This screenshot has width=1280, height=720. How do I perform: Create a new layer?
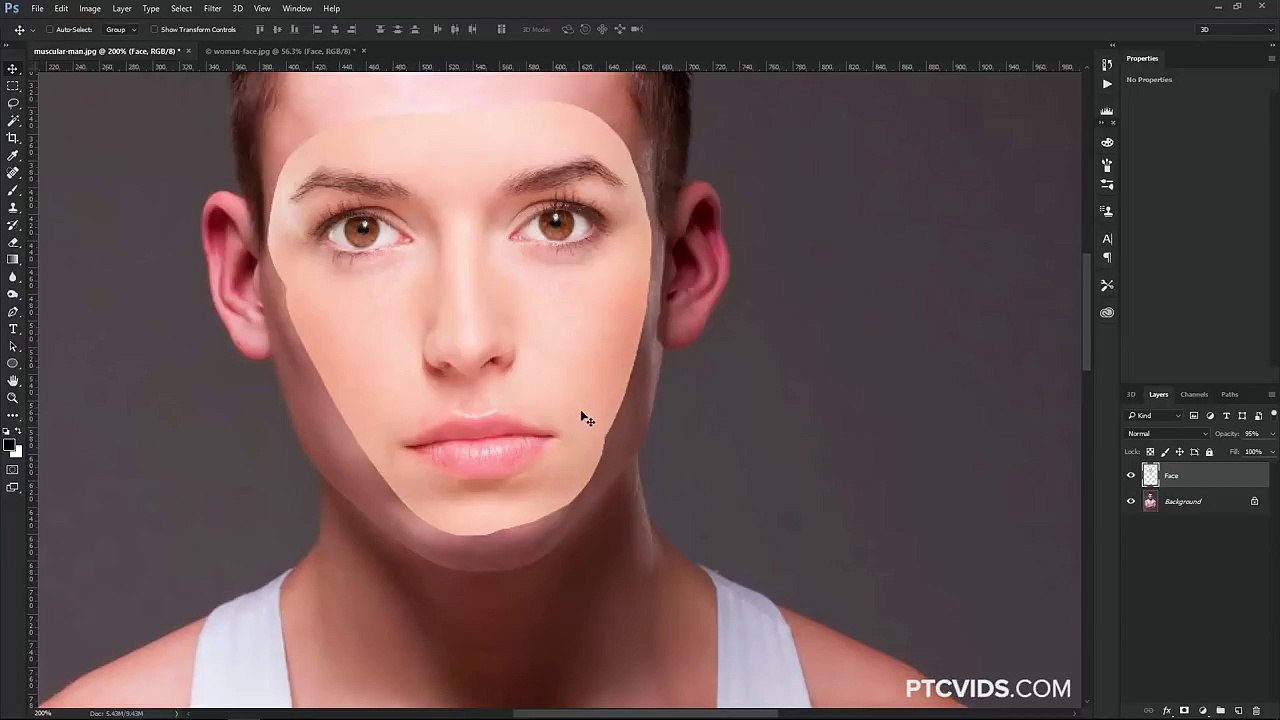click(x=1238, y=711)
